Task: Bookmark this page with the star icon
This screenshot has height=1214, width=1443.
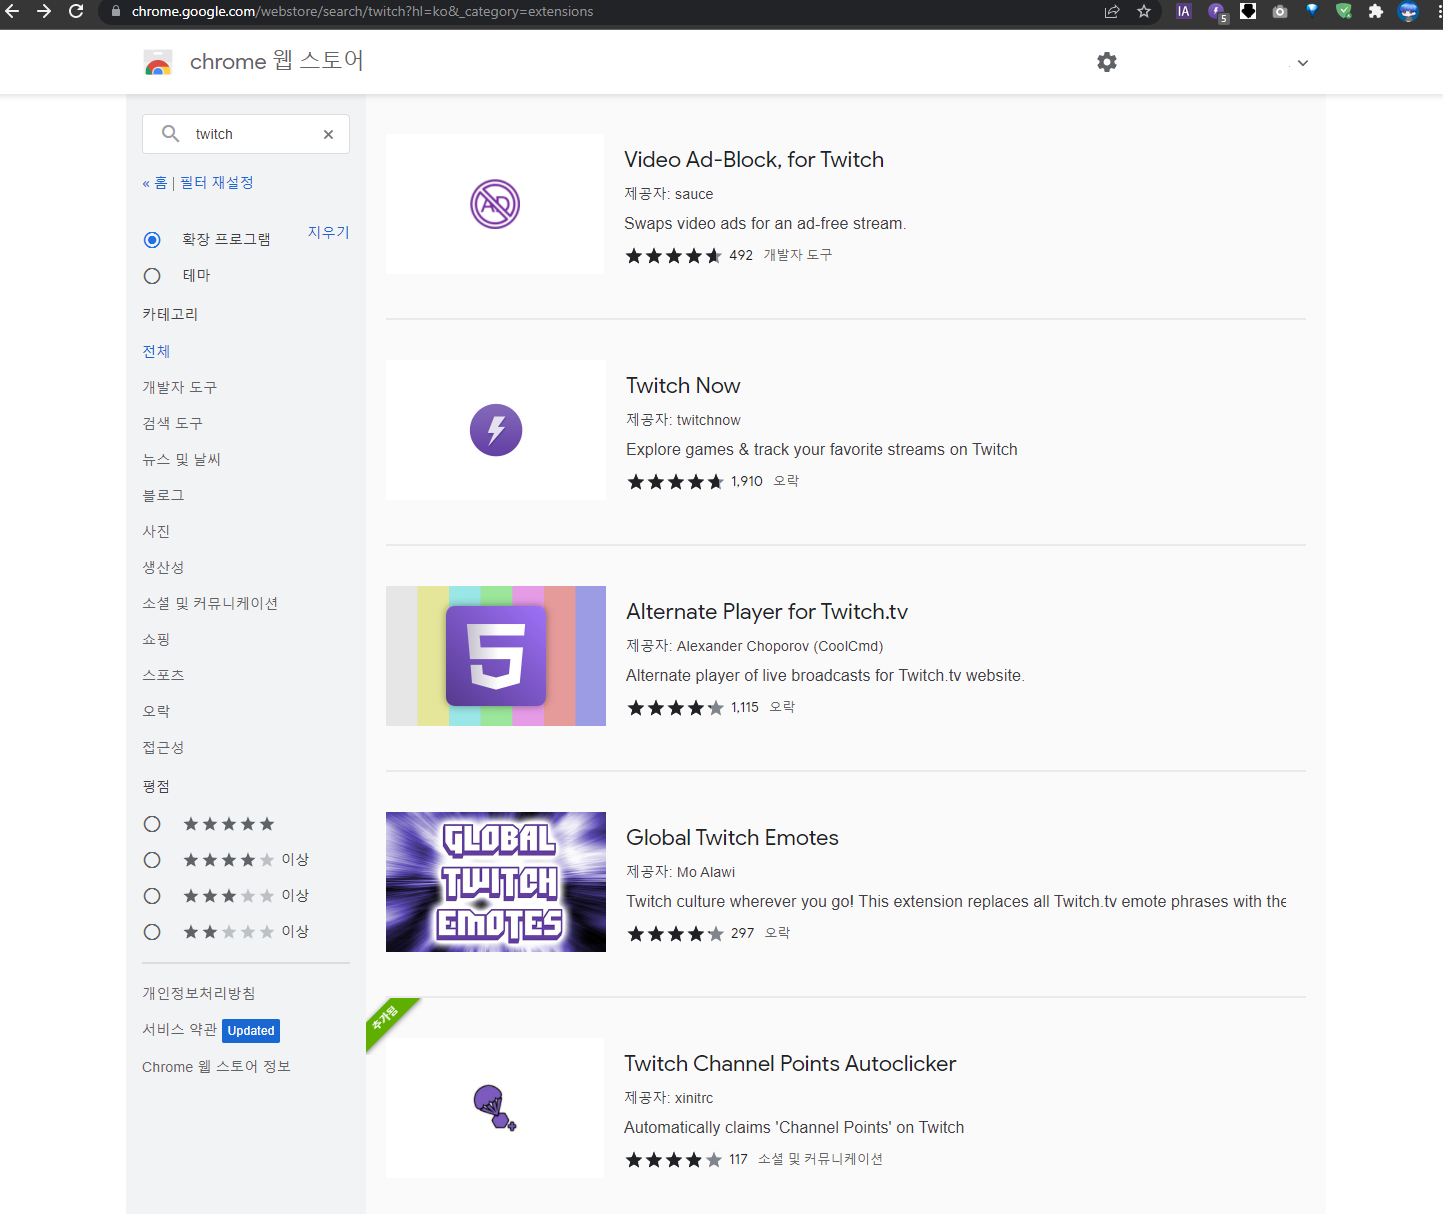Action: (x=1144, y=11)
